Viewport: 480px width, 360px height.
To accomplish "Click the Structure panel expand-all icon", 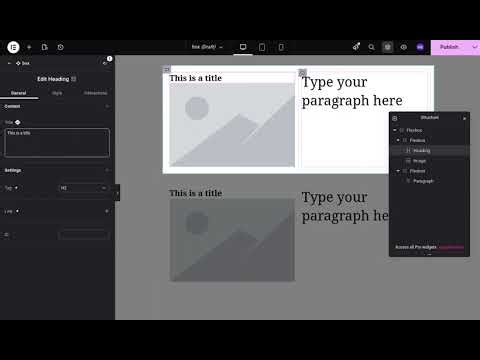I will tap(395, 118).
